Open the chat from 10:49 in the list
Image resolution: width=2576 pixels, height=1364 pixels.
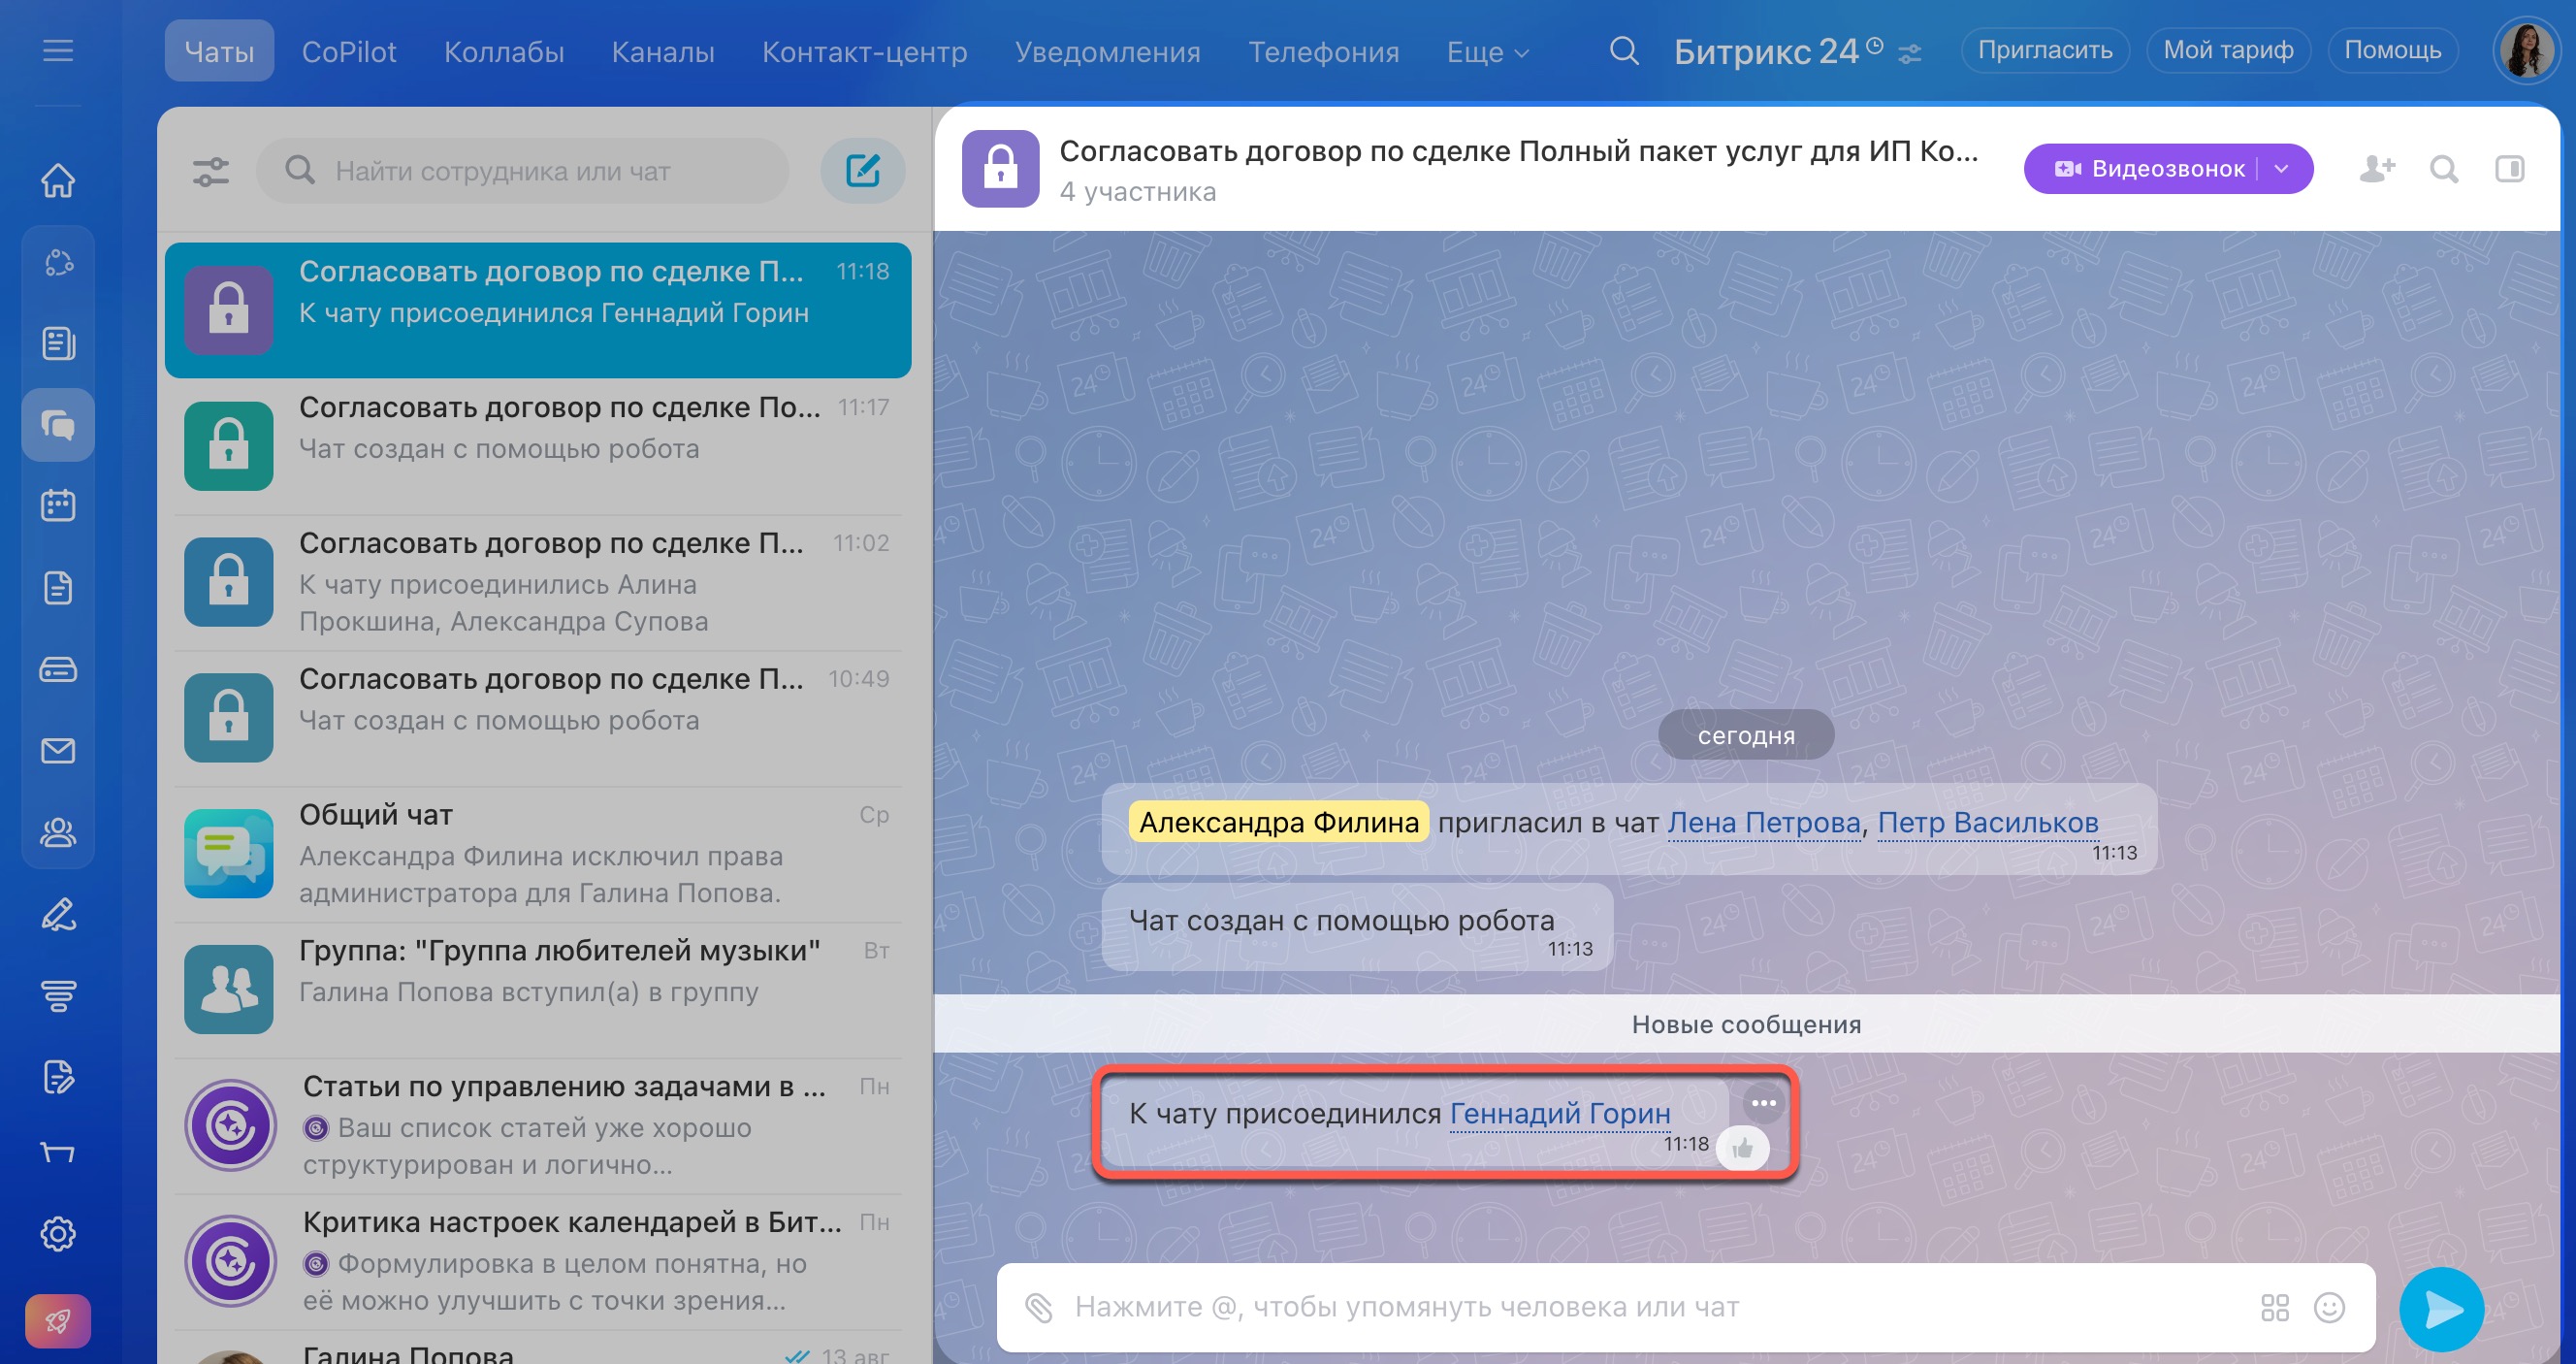click(538, 718)
